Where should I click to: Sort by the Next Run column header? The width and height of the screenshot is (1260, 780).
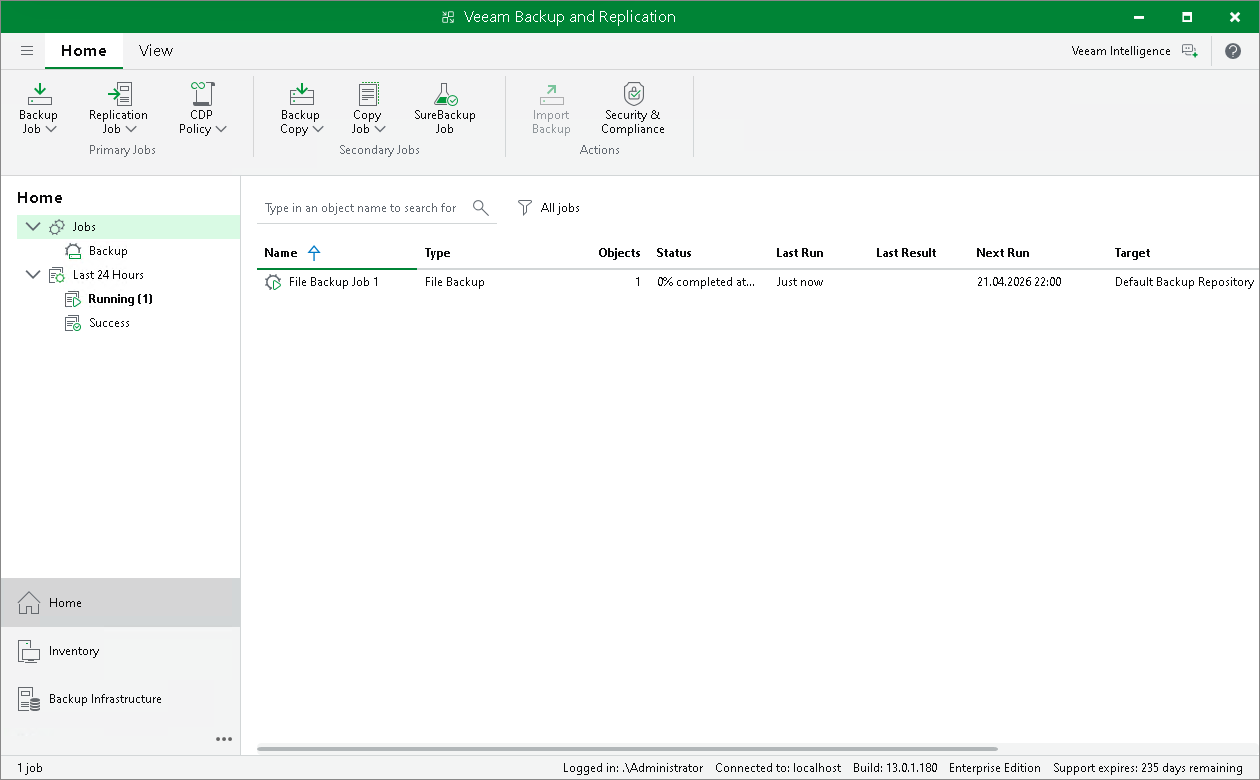pos(1003,253)
